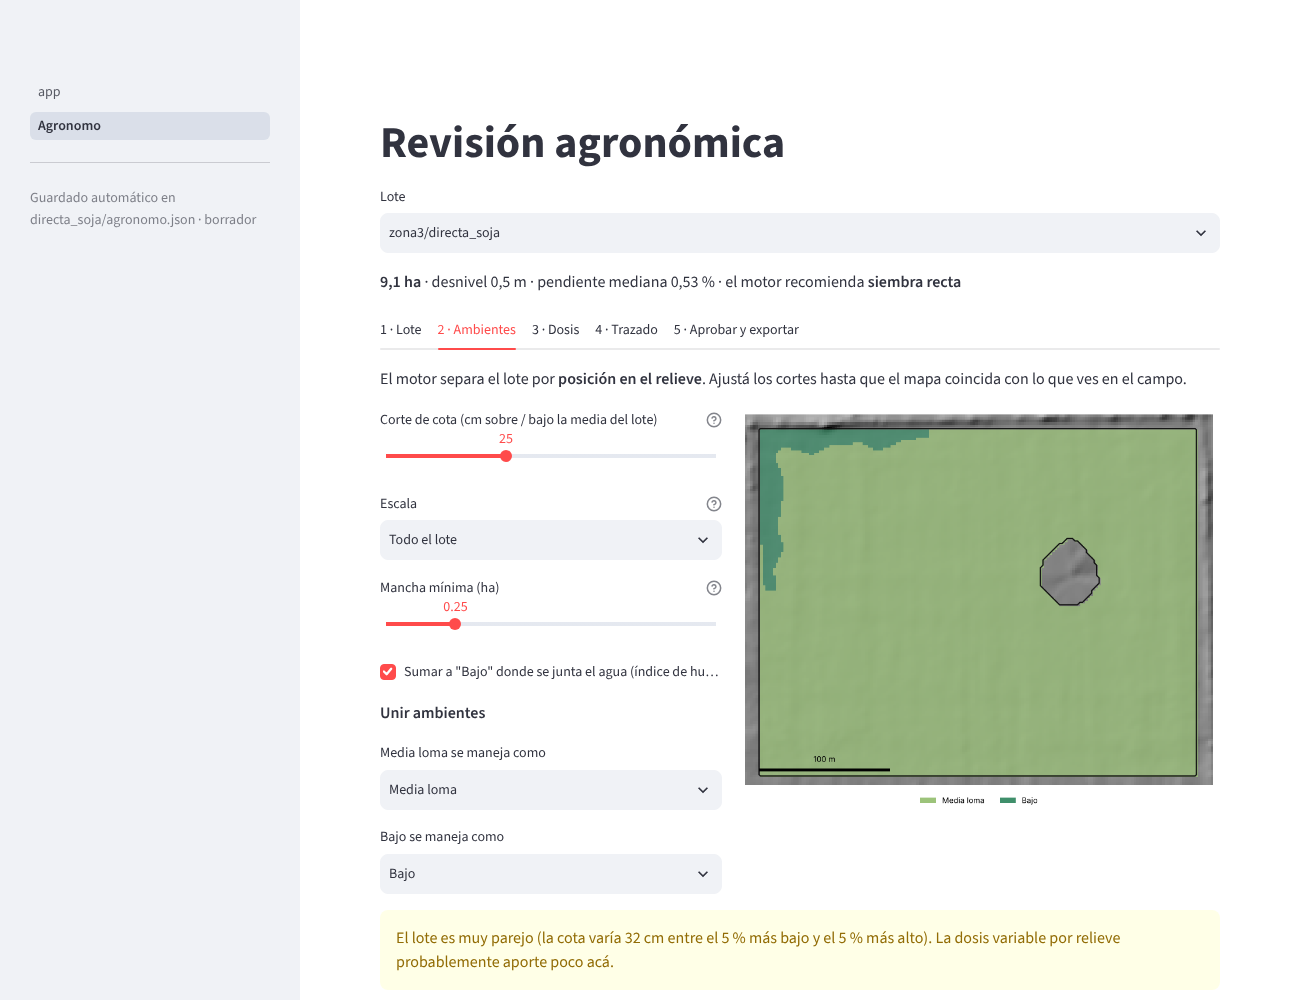The width and height of the screenshot is (1300, 1000).
Task: Uncheck Sumar a "Bajo" checkbox
Action: click(x=388, y=672)
